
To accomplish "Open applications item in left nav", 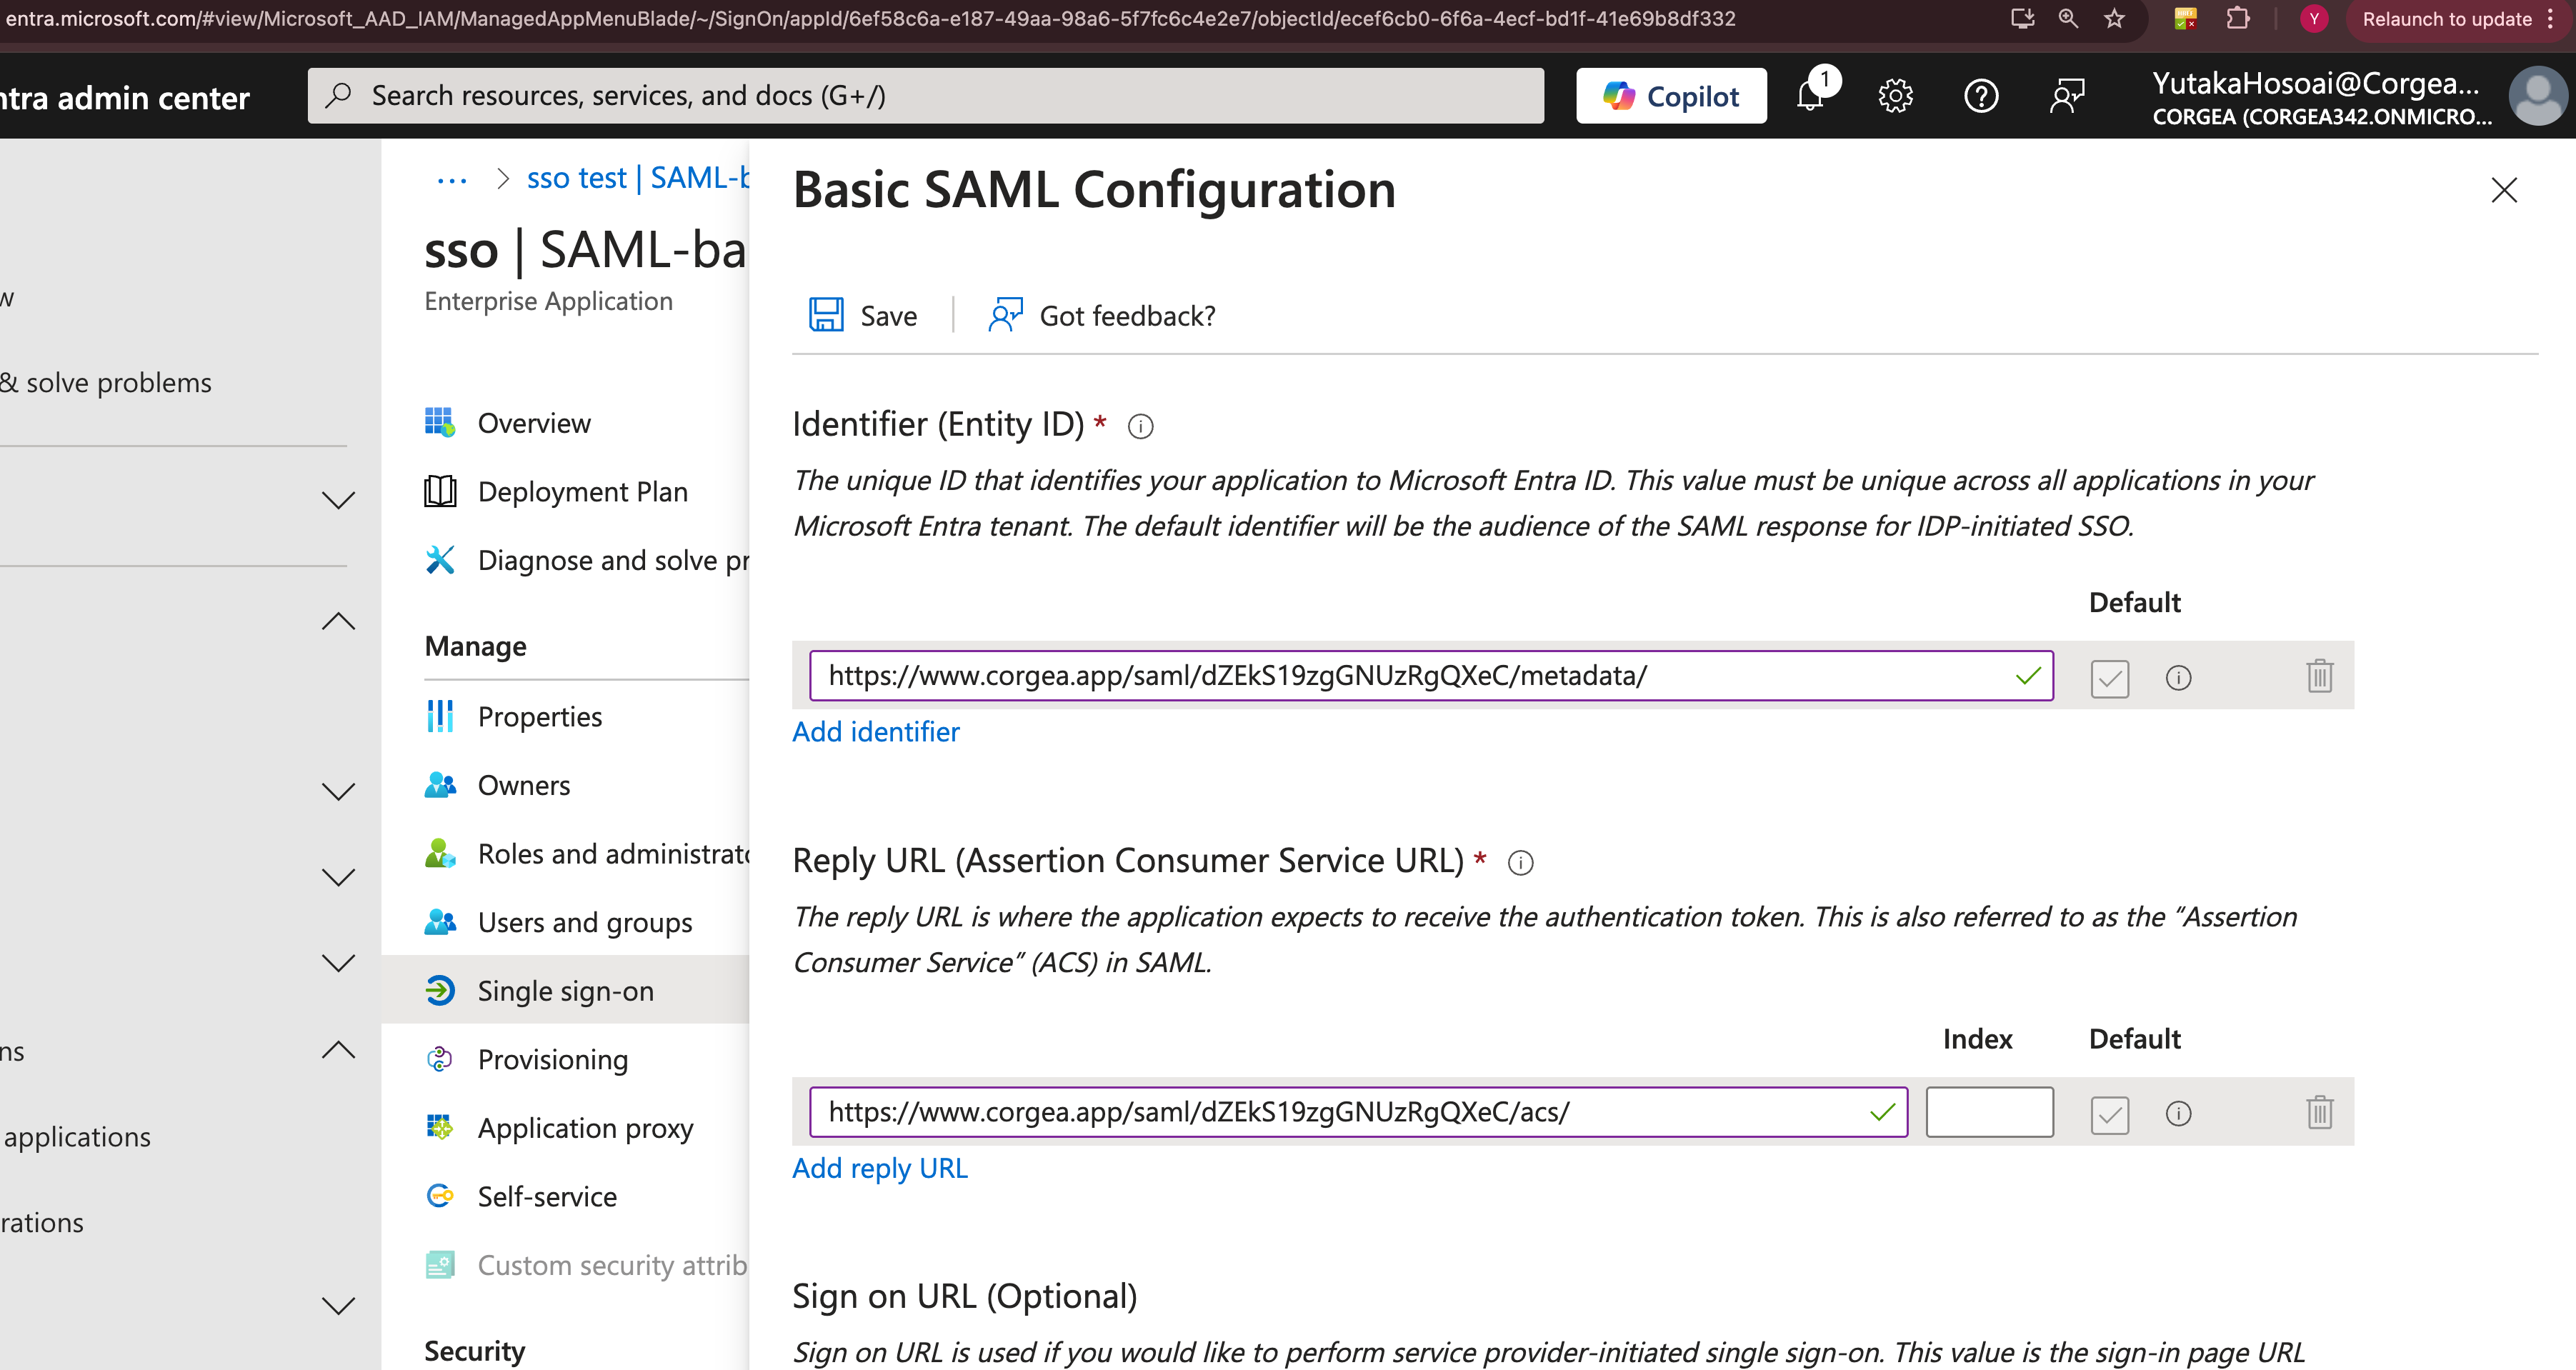I will click(76, 1137).
